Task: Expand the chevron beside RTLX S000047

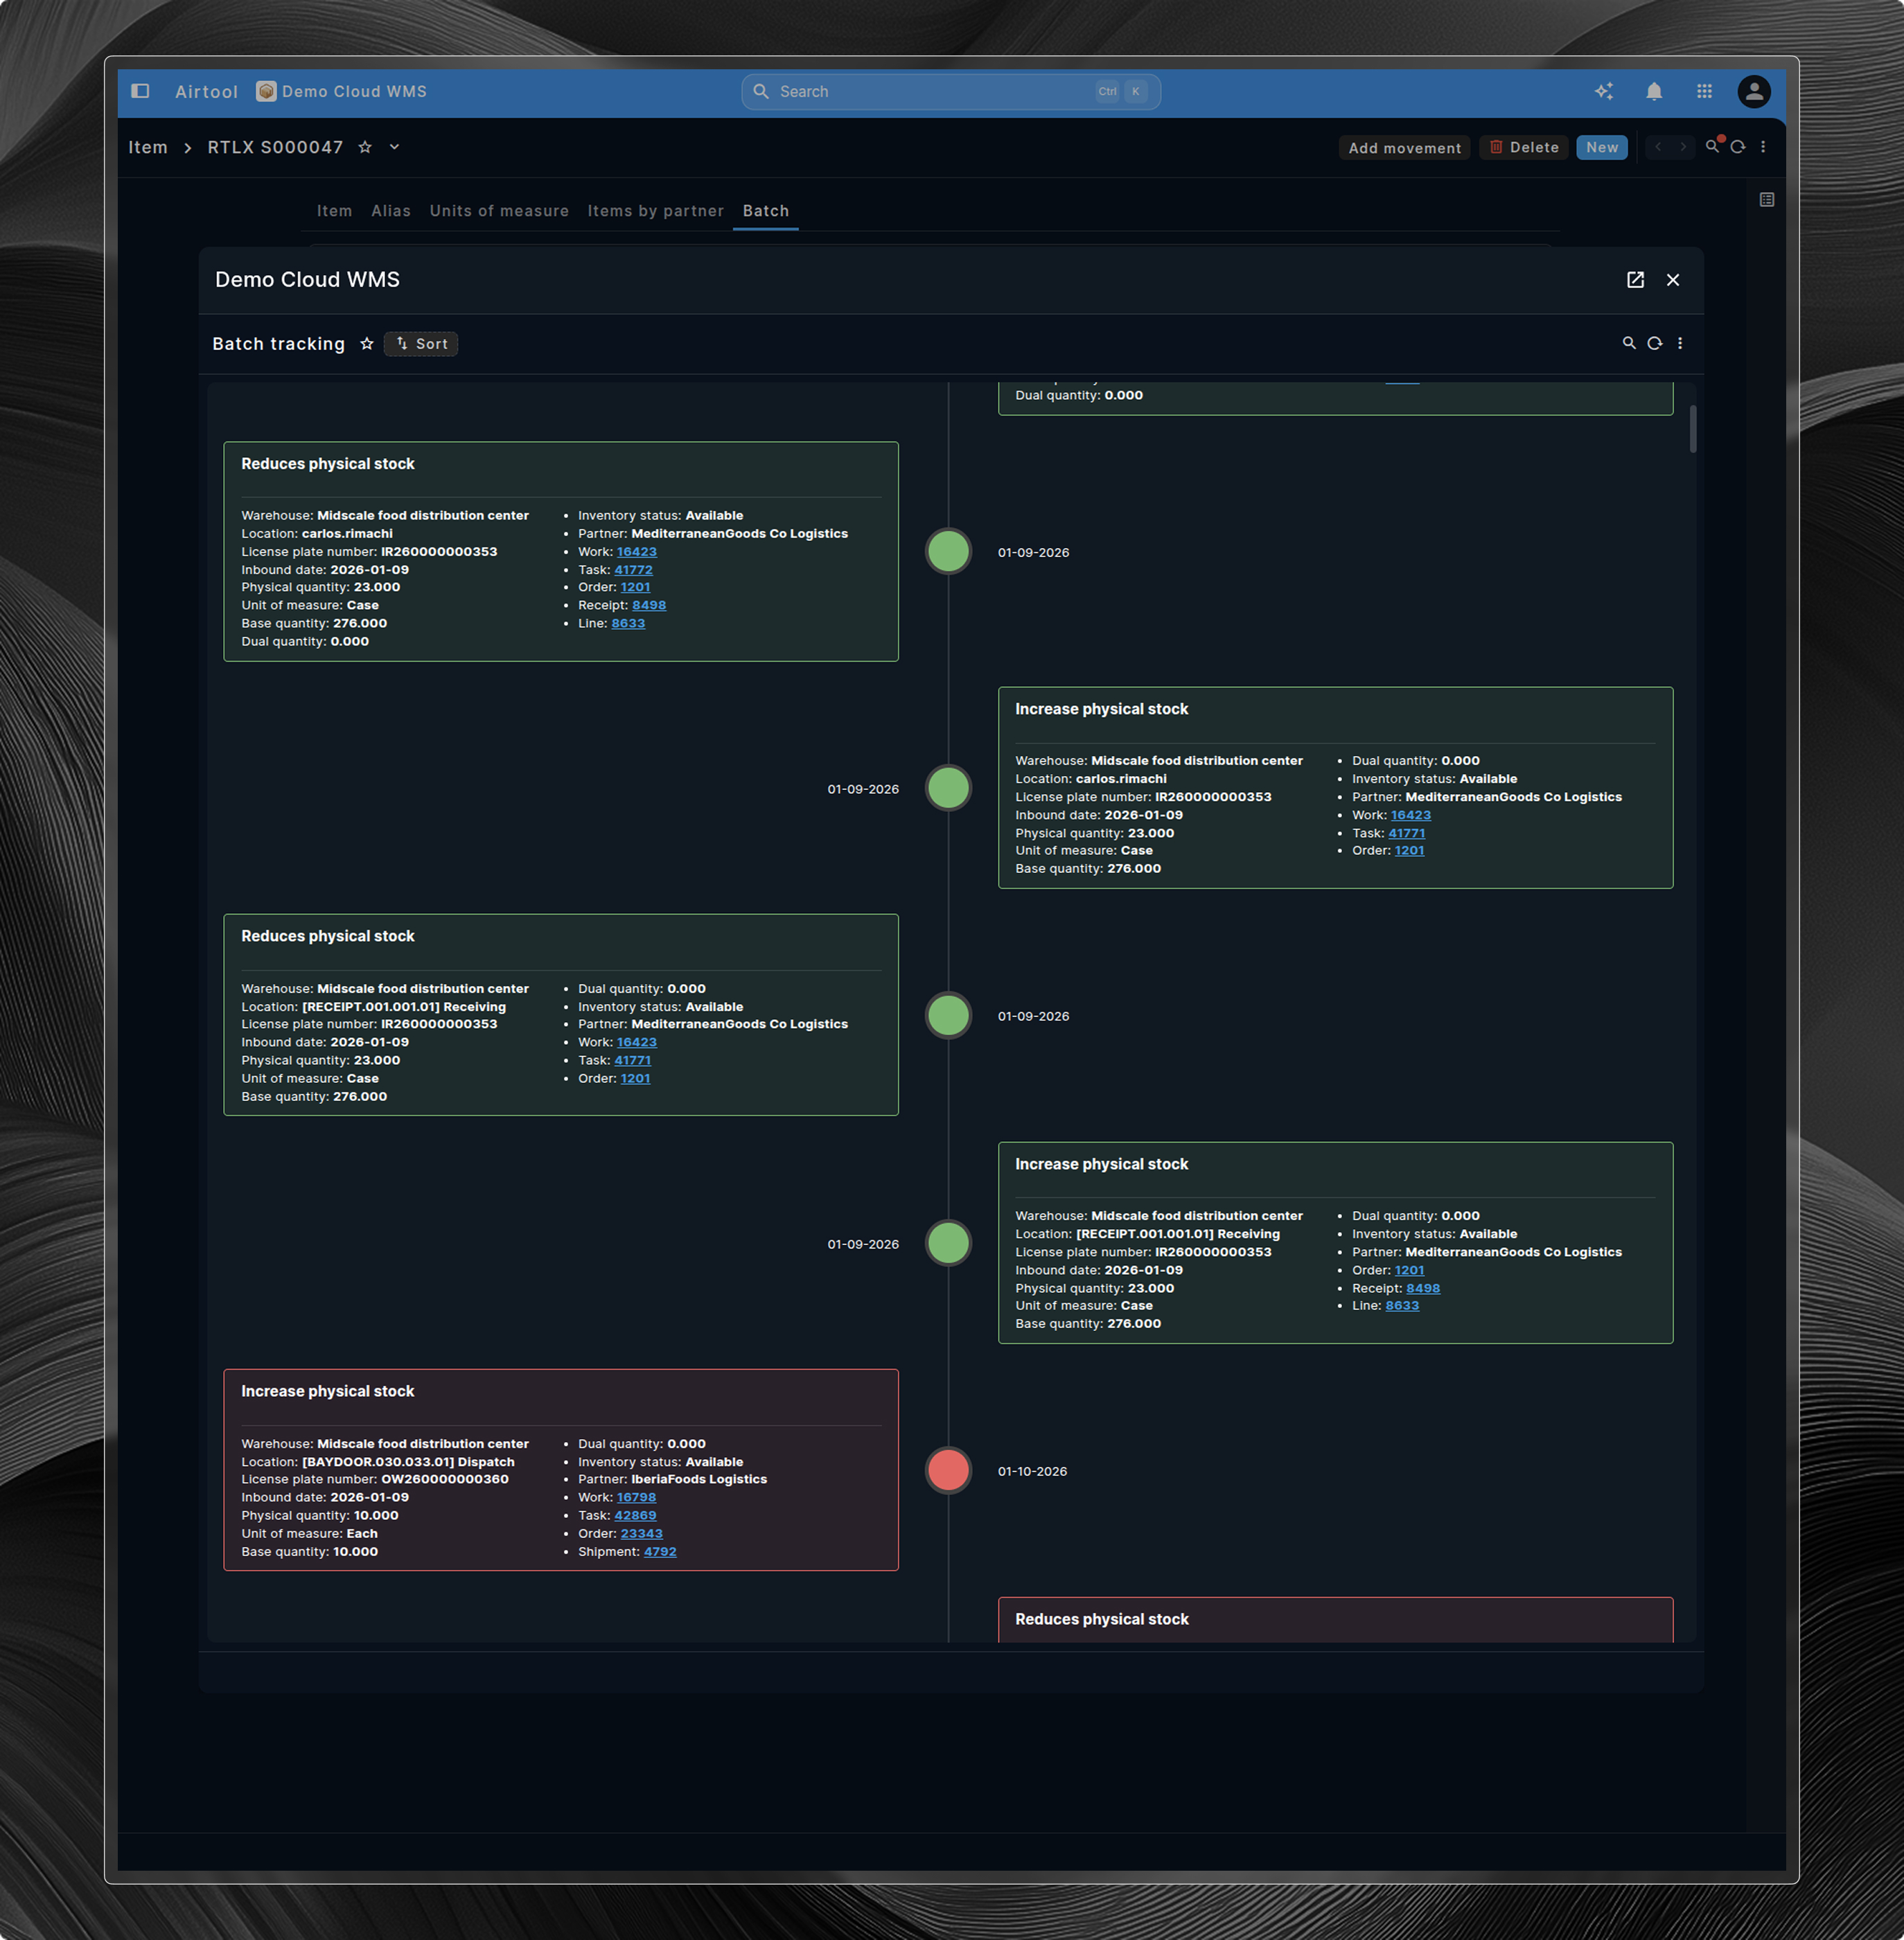Action: pyautogui.click(x=395, y=147)
